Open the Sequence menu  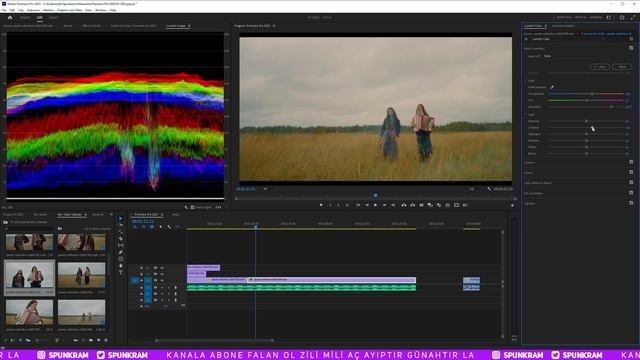pos(33,10)
